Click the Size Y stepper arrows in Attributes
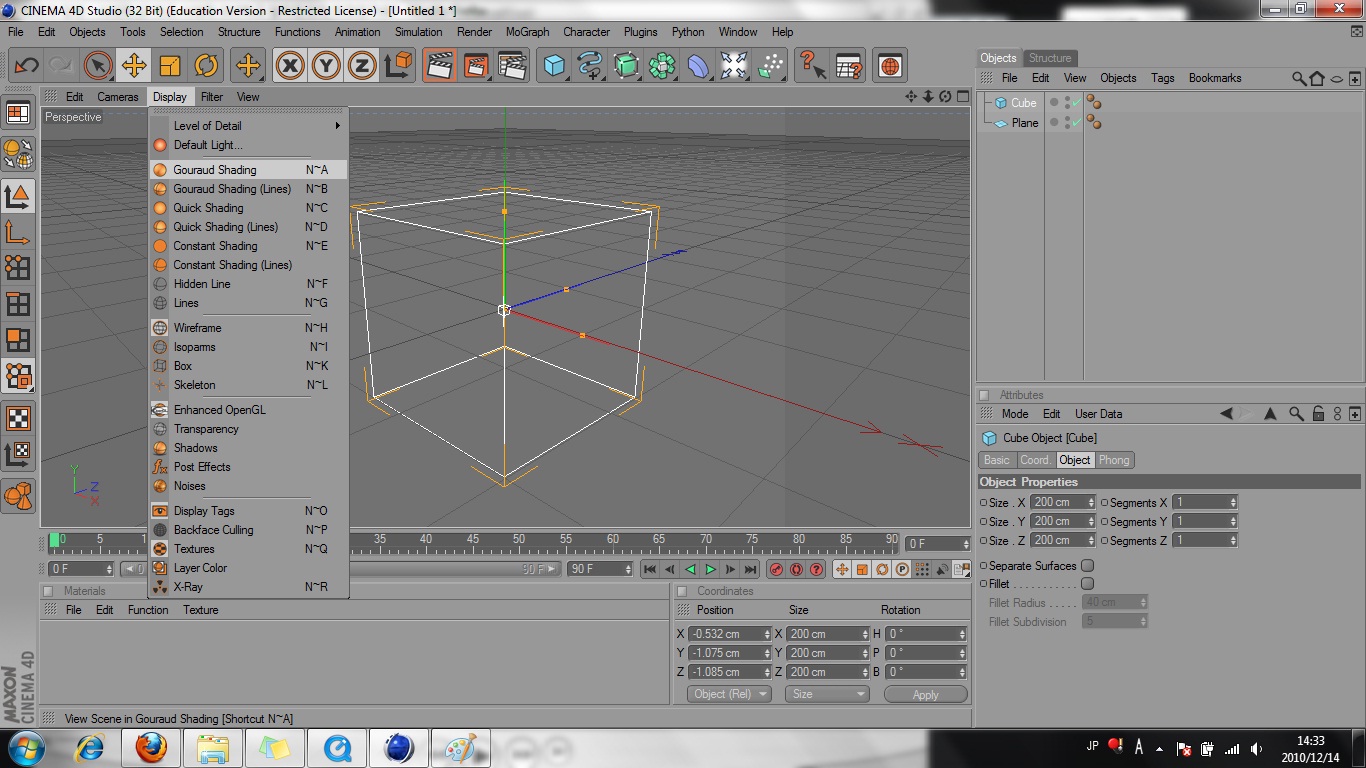The width and height of the screenshot is (1366, 768). [1092, 522]
